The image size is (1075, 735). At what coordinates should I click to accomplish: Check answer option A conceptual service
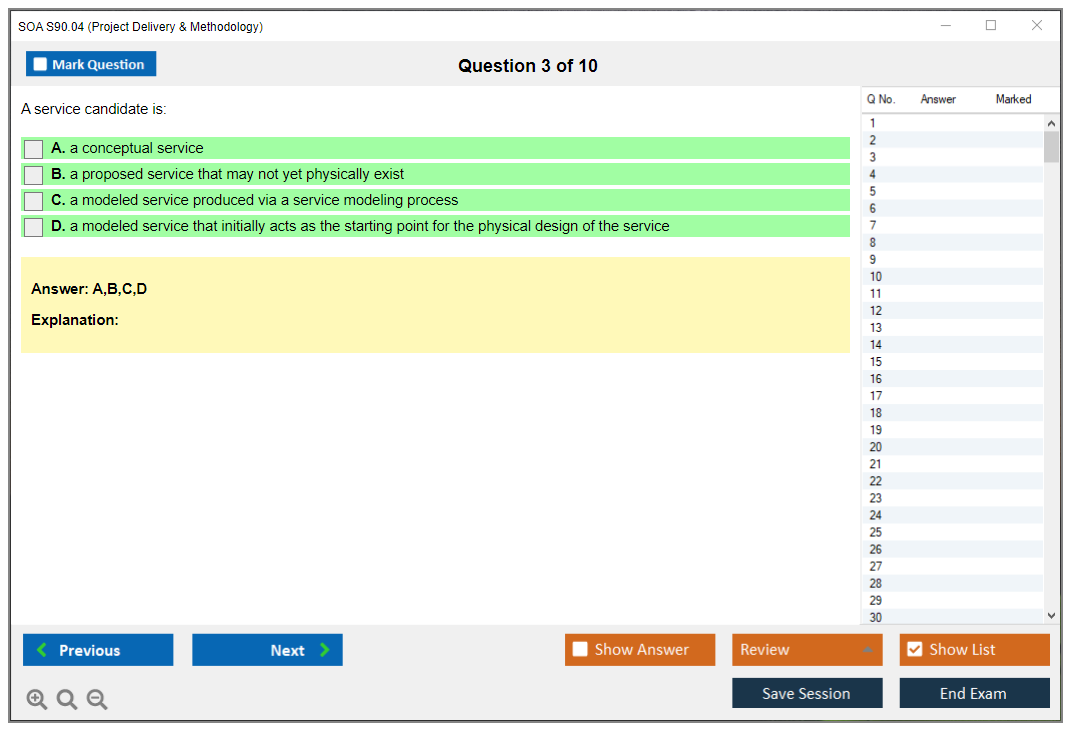pyautogui.click(x=34, y=149)
